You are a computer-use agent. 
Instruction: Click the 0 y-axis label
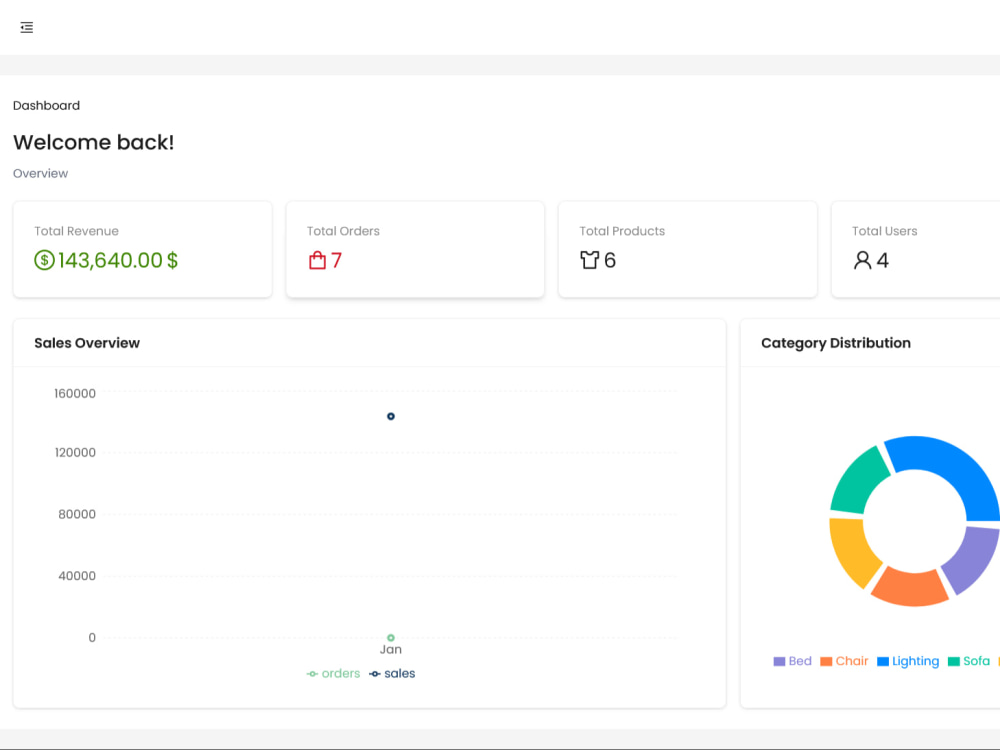[92, 638]
